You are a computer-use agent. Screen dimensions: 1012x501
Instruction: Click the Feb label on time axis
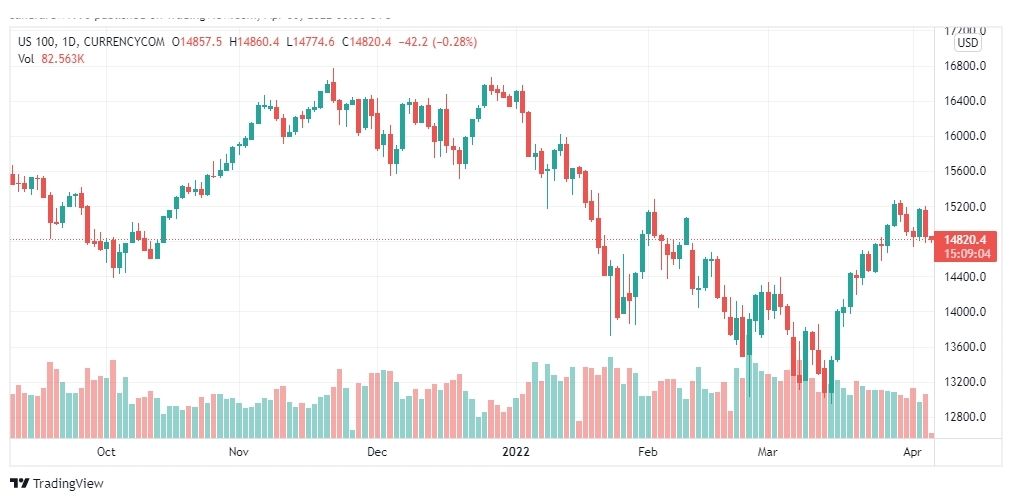[647, 451]
